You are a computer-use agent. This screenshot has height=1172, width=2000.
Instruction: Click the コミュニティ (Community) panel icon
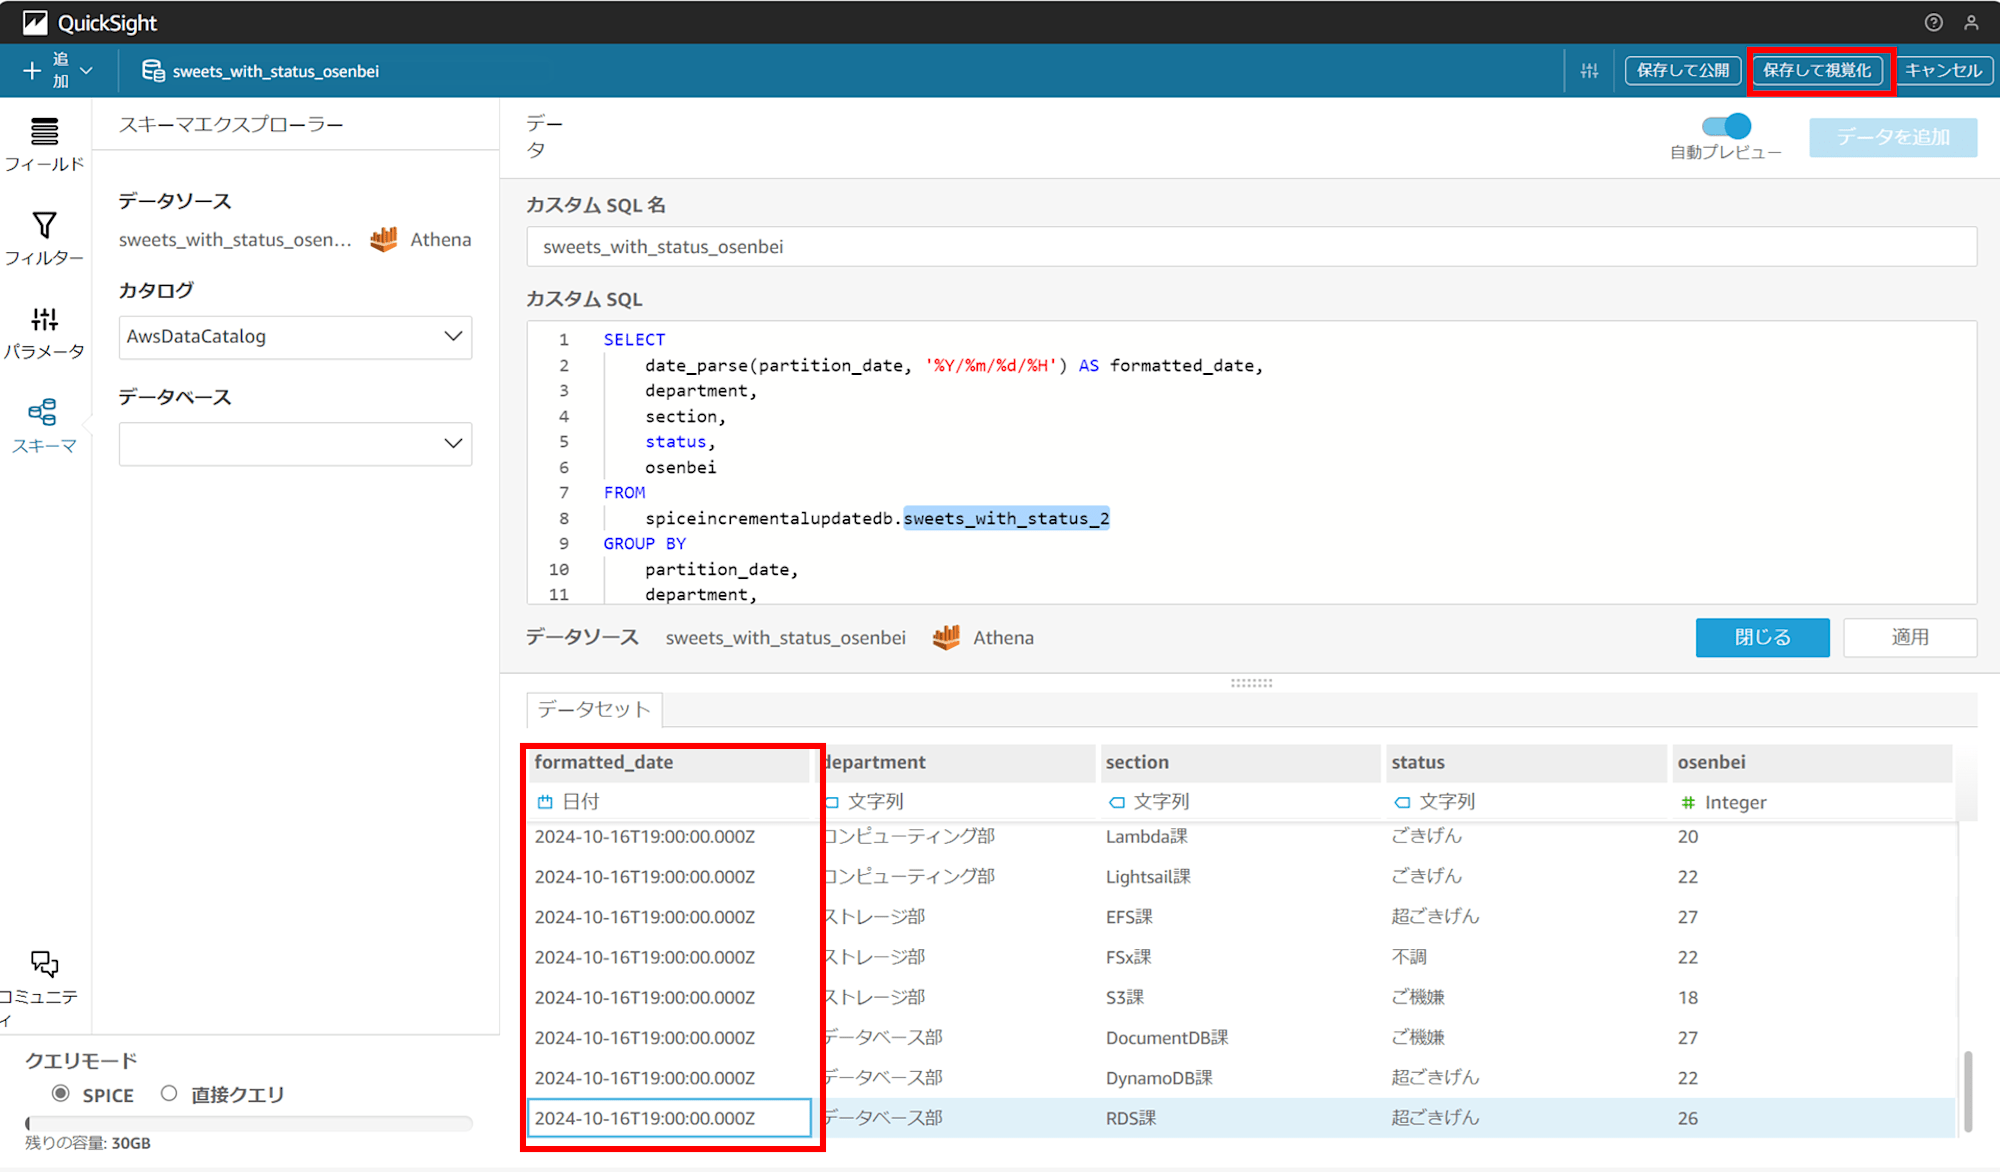pyautogui.click(x=42, y=961)
